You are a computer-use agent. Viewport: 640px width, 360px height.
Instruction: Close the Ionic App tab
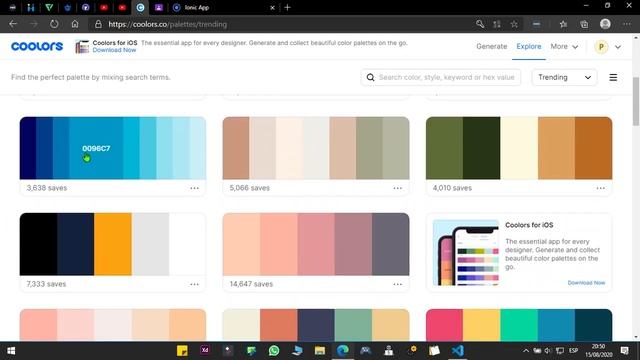[272, 7]
